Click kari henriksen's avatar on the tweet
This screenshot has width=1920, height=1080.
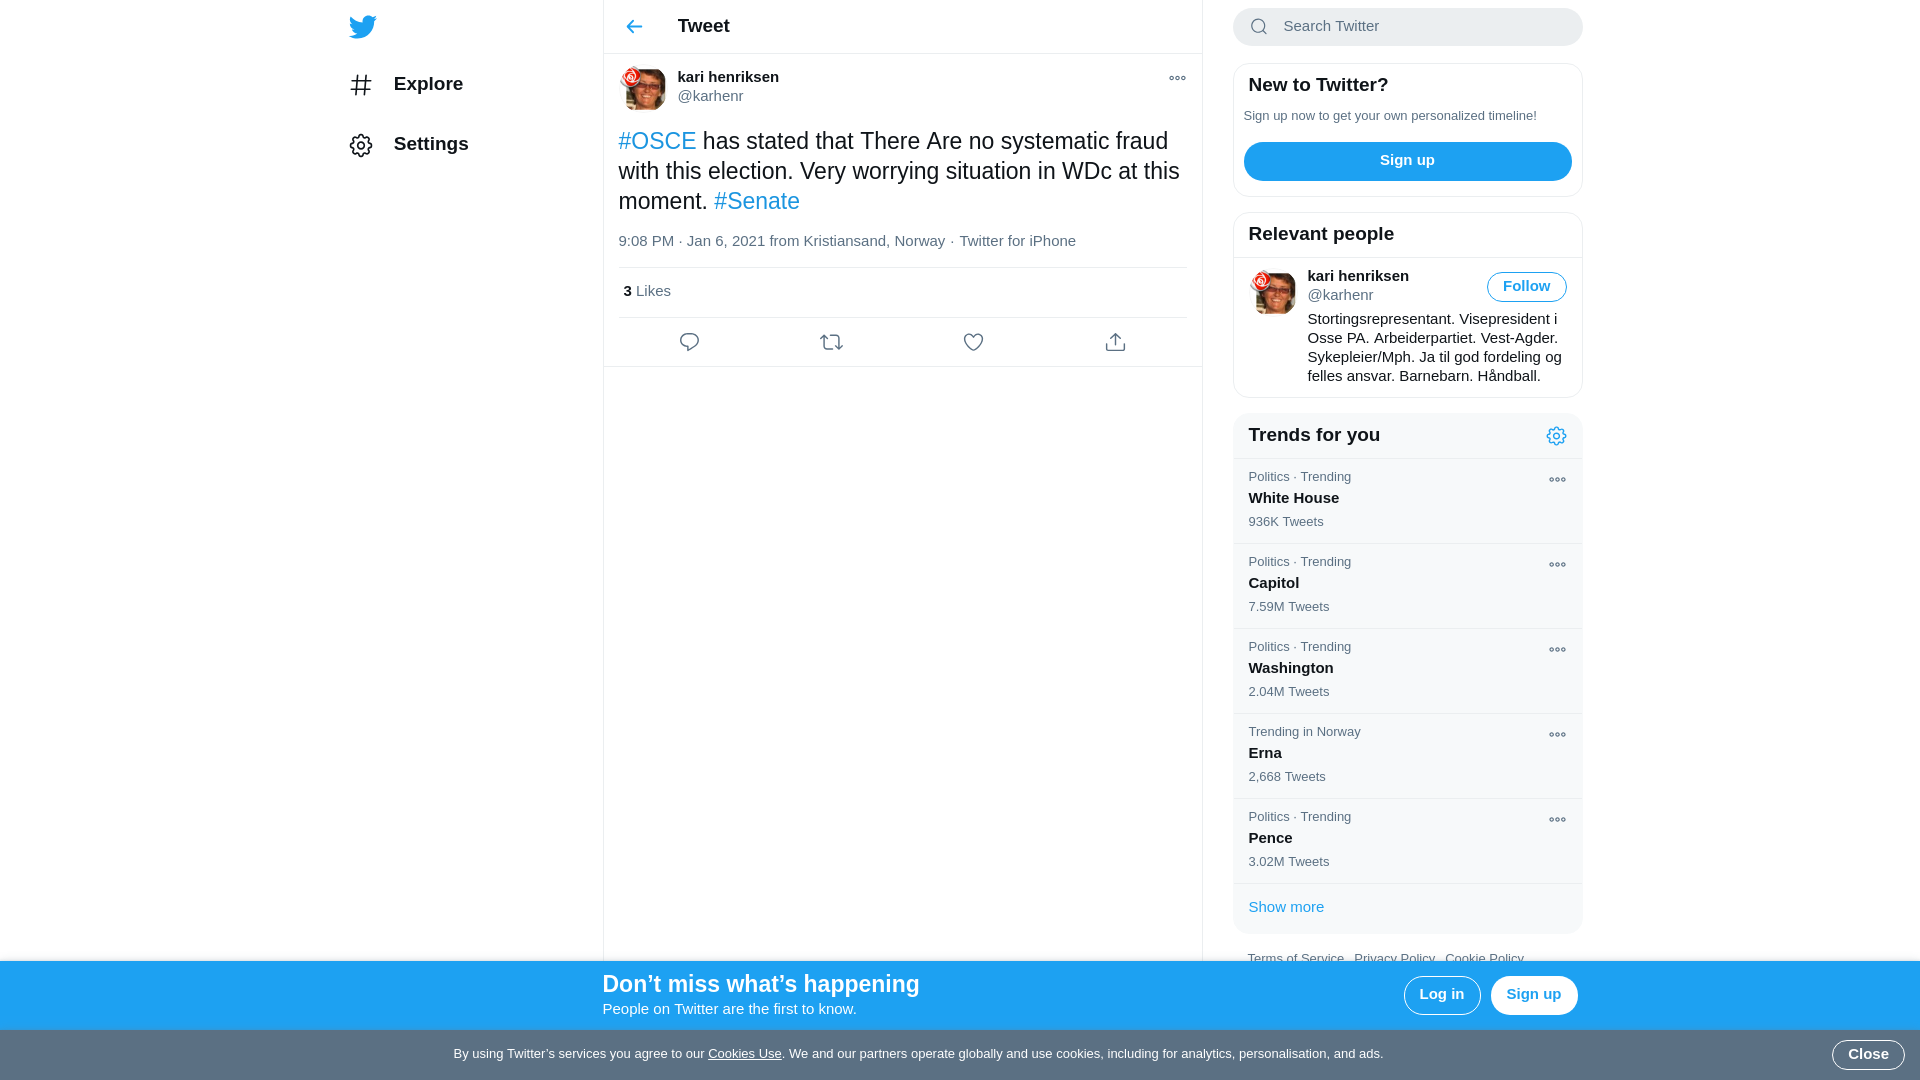coord(643,88)
